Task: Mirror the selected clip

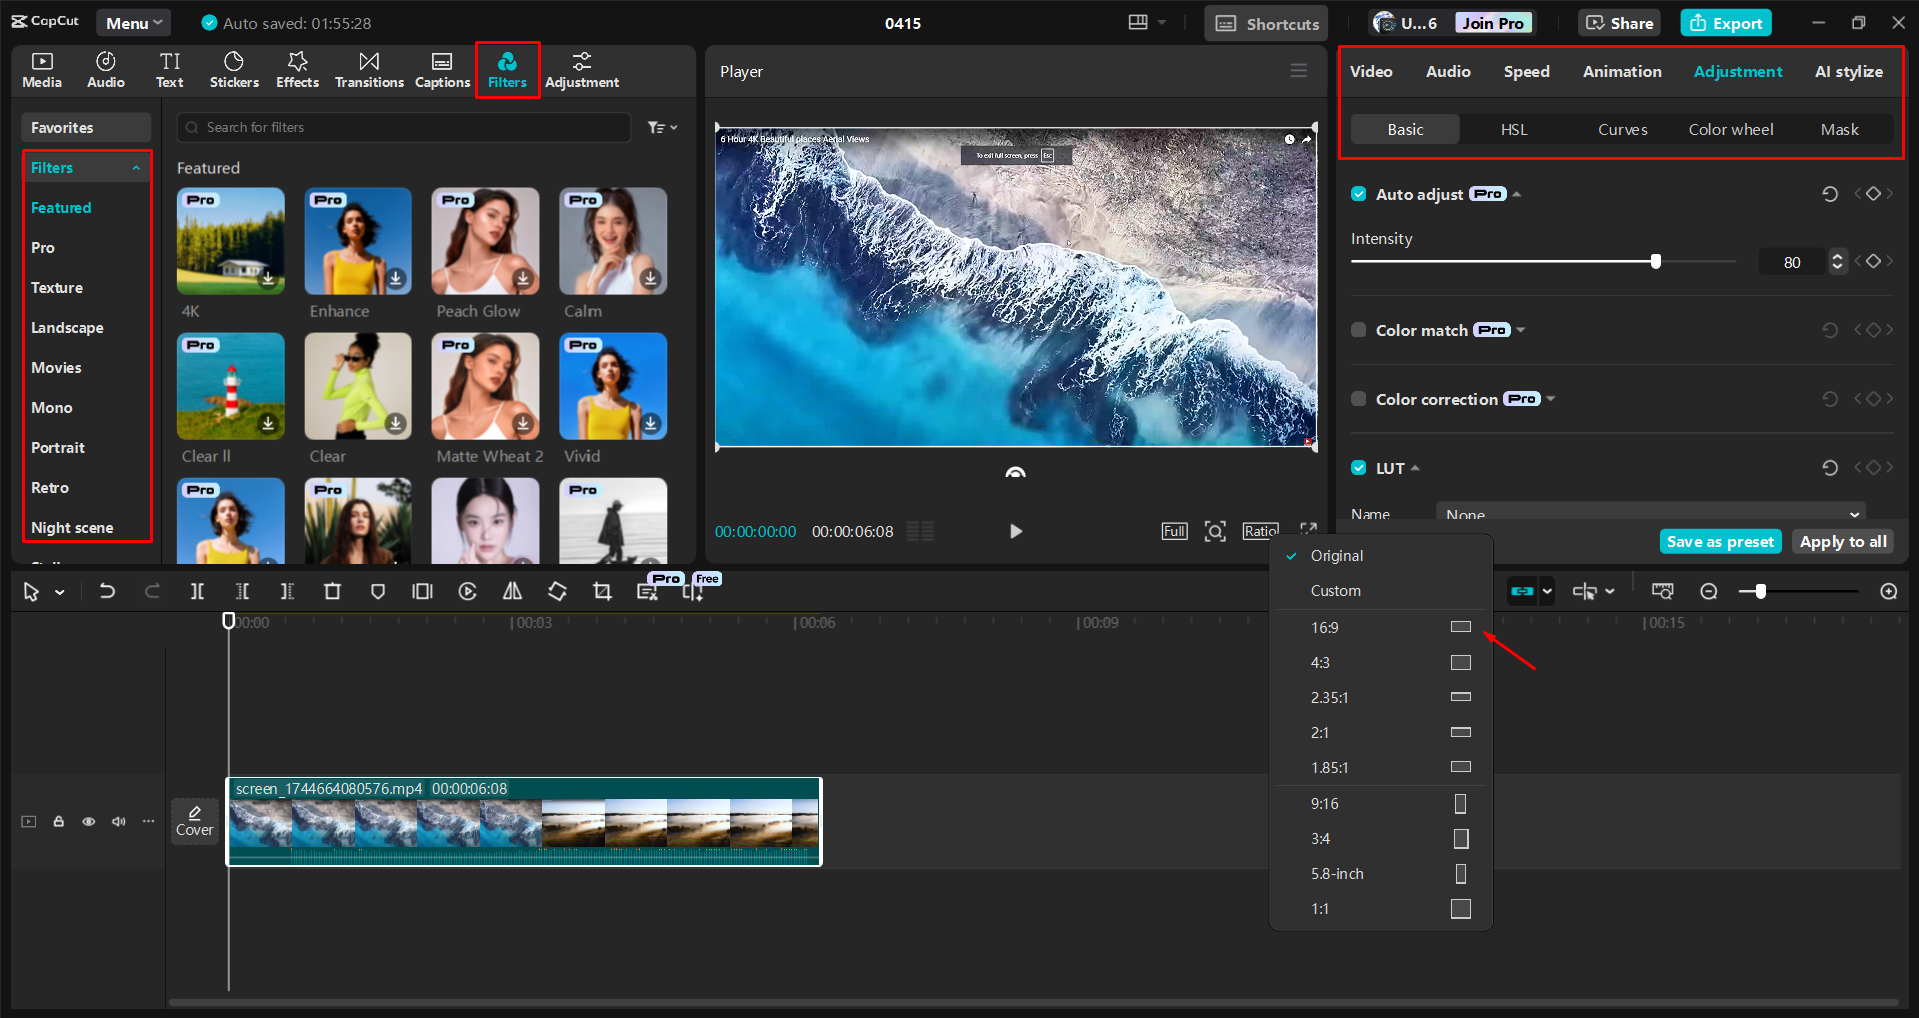Action: [512, 590]
